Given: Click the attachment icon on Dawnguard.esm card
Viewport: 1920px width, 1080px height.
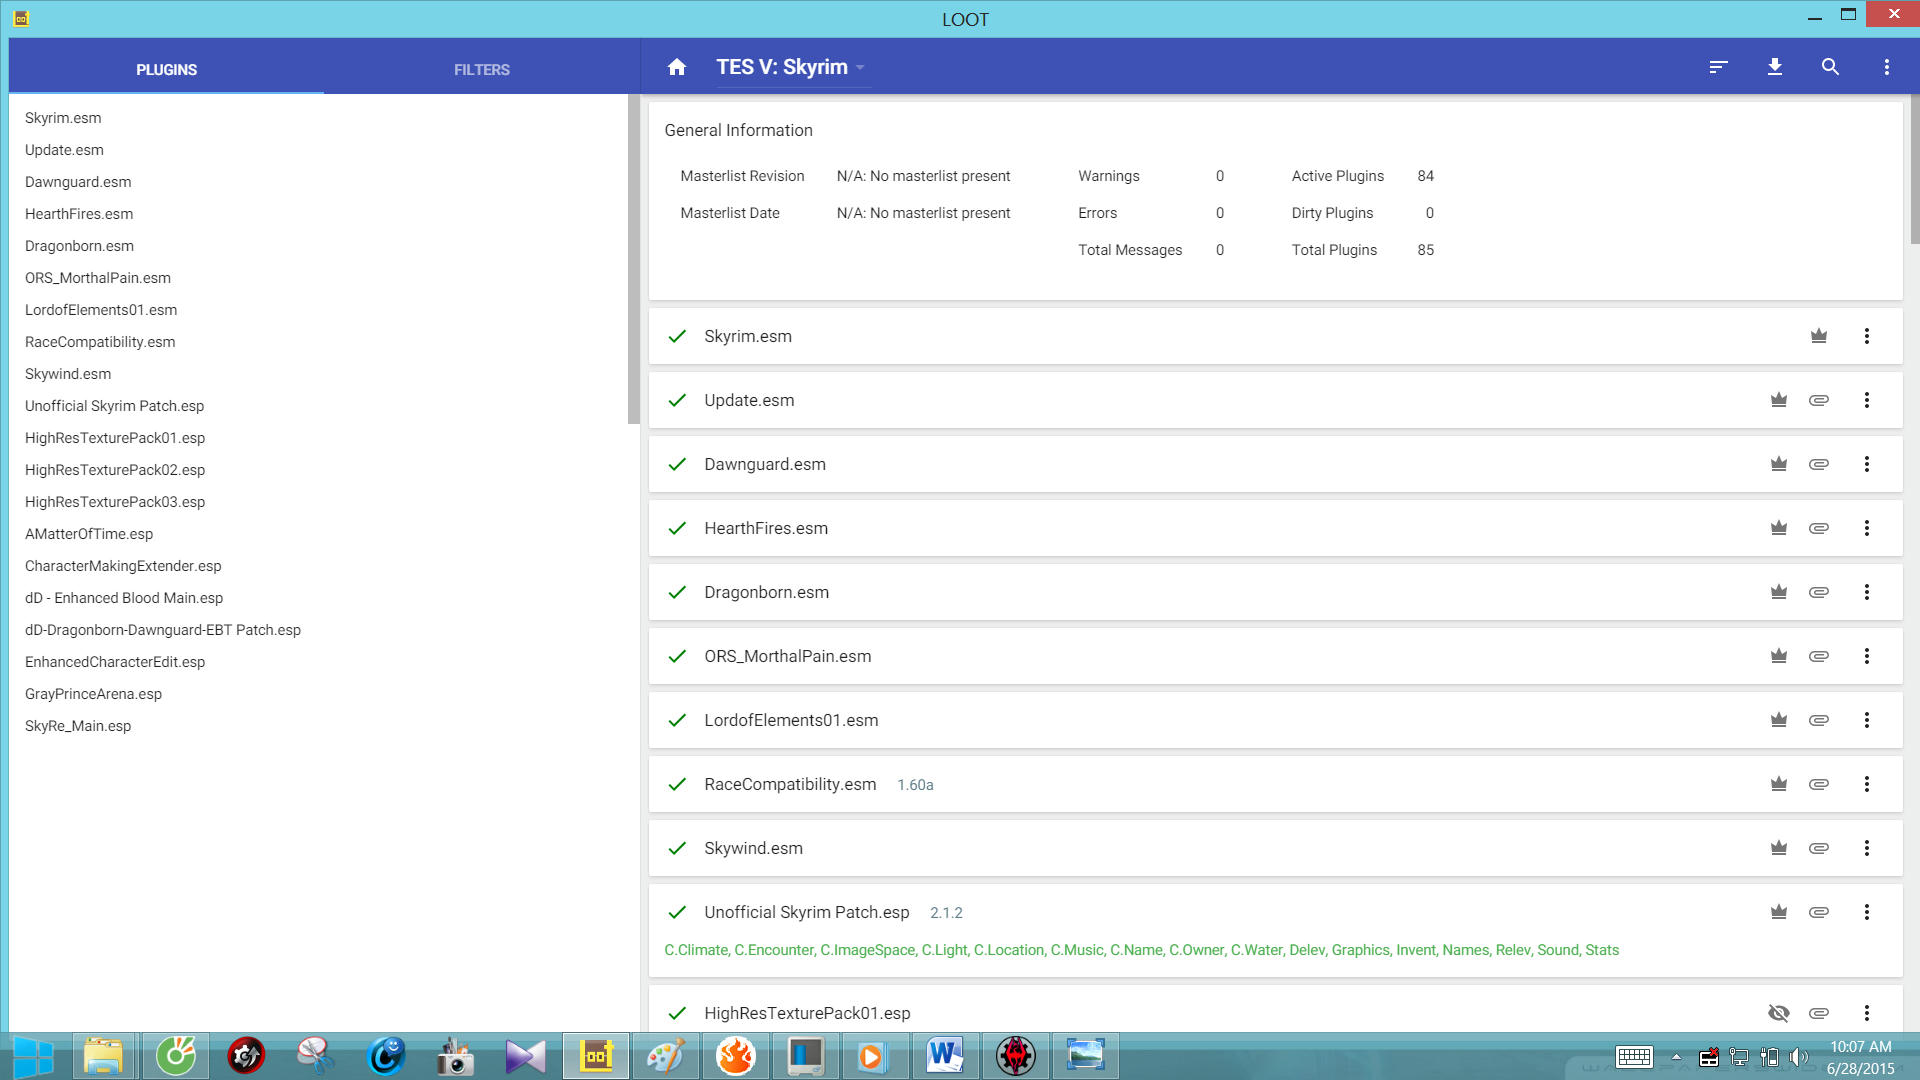Looking at the screenshot, I should click(x=1819, y=464).
